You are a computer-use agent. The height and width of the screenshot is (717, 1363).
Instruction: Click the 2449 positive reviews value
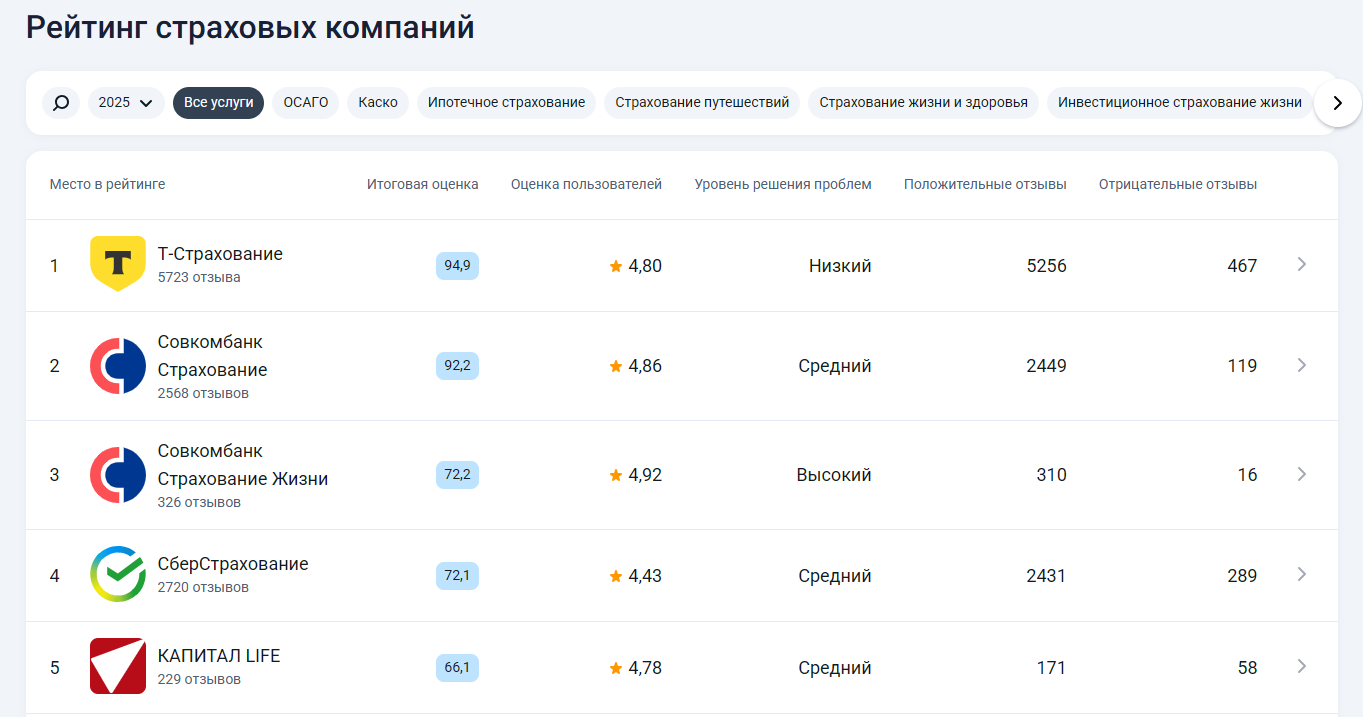coord(1047,366)
